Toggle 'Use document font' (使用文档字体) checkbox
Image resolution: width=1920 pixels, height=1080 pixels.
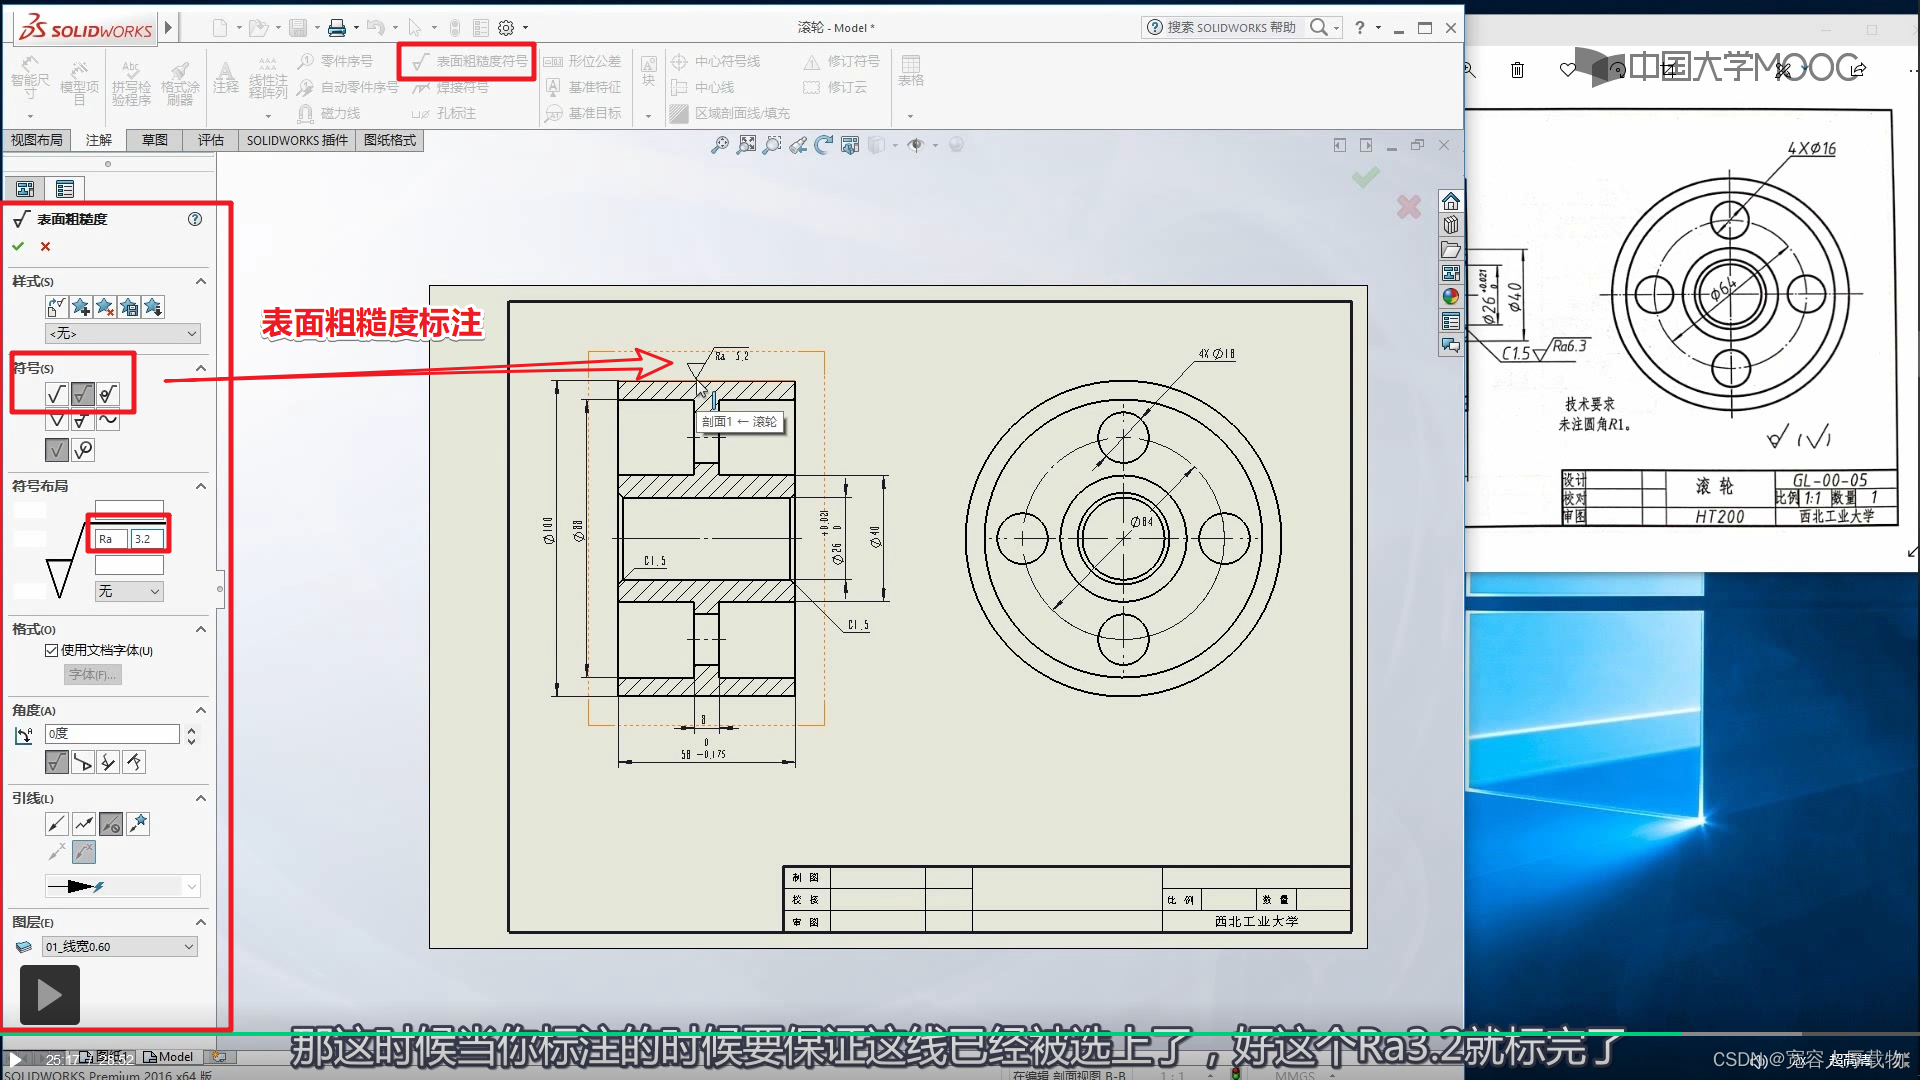(51, 650)
